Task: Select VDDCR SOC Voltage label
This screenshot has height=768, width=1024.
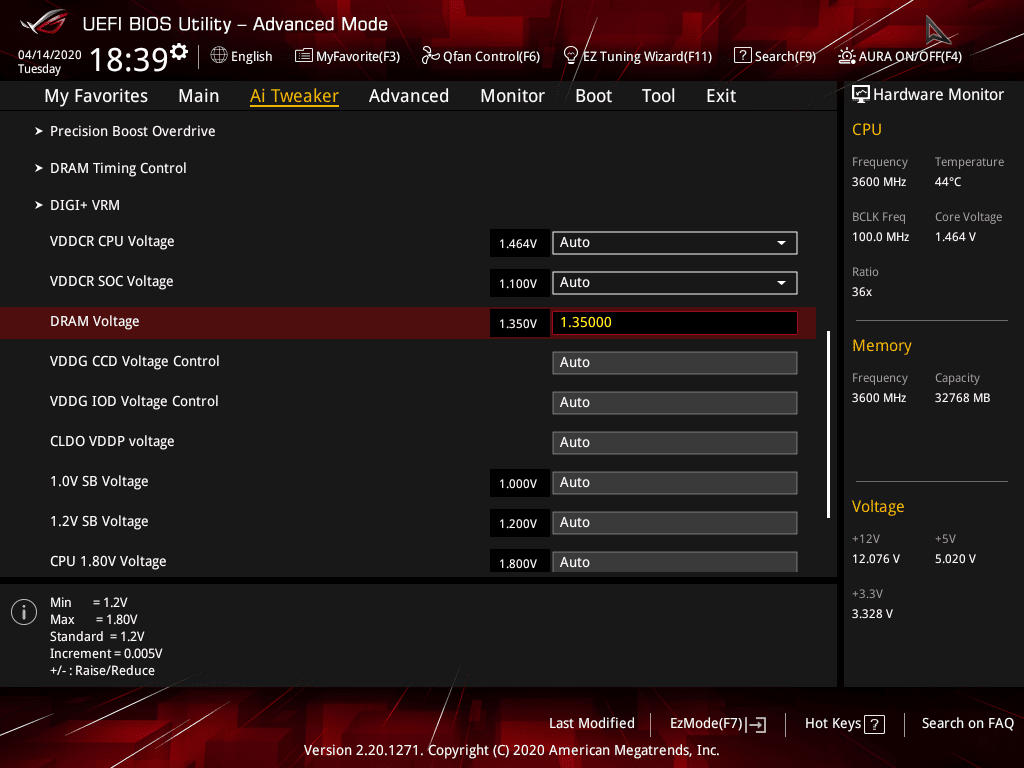Action: point(112,281)
